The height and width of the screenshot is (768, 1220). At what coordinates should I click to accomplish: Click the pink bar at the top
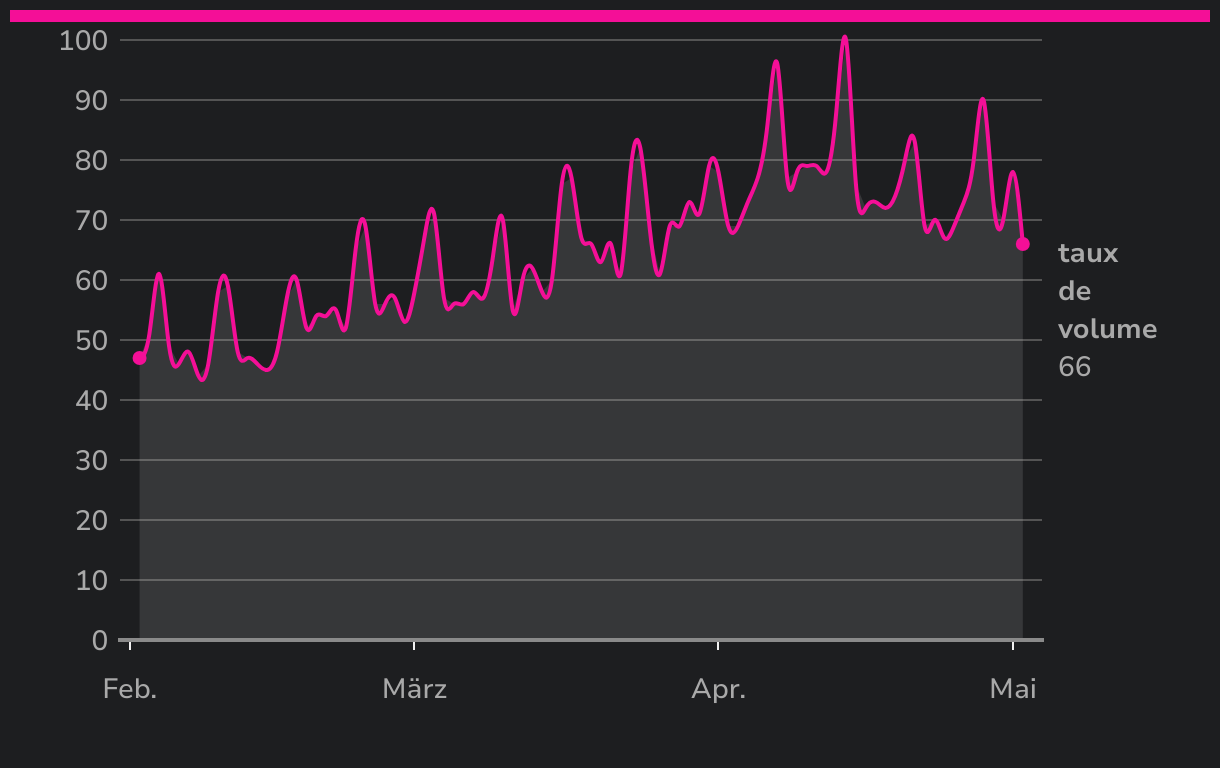coord(610,16)
